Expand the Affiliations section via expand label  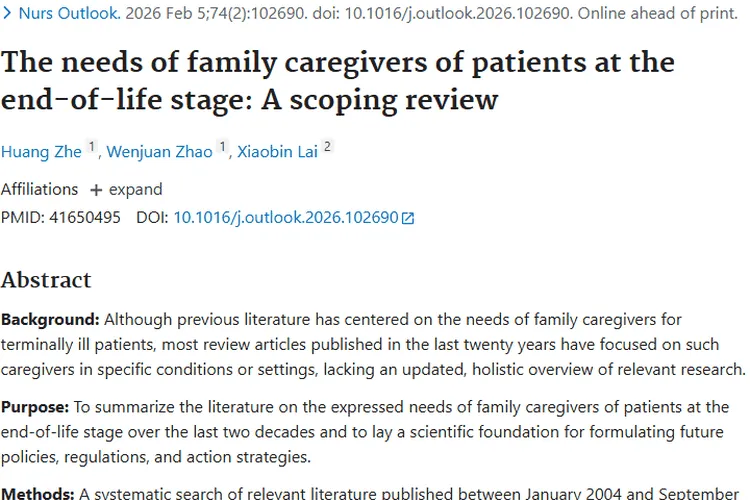[x=135, y=190]
